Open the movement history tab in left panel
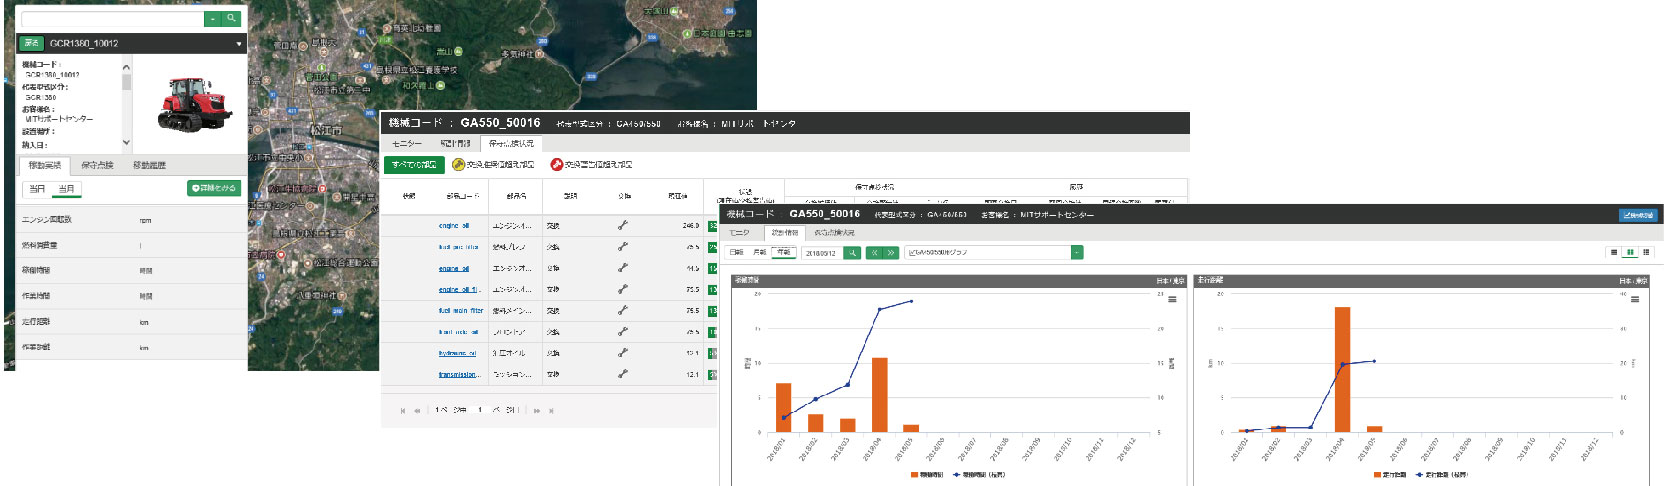This screenshot has height=486, width=1665. click(x=149, y=165)
